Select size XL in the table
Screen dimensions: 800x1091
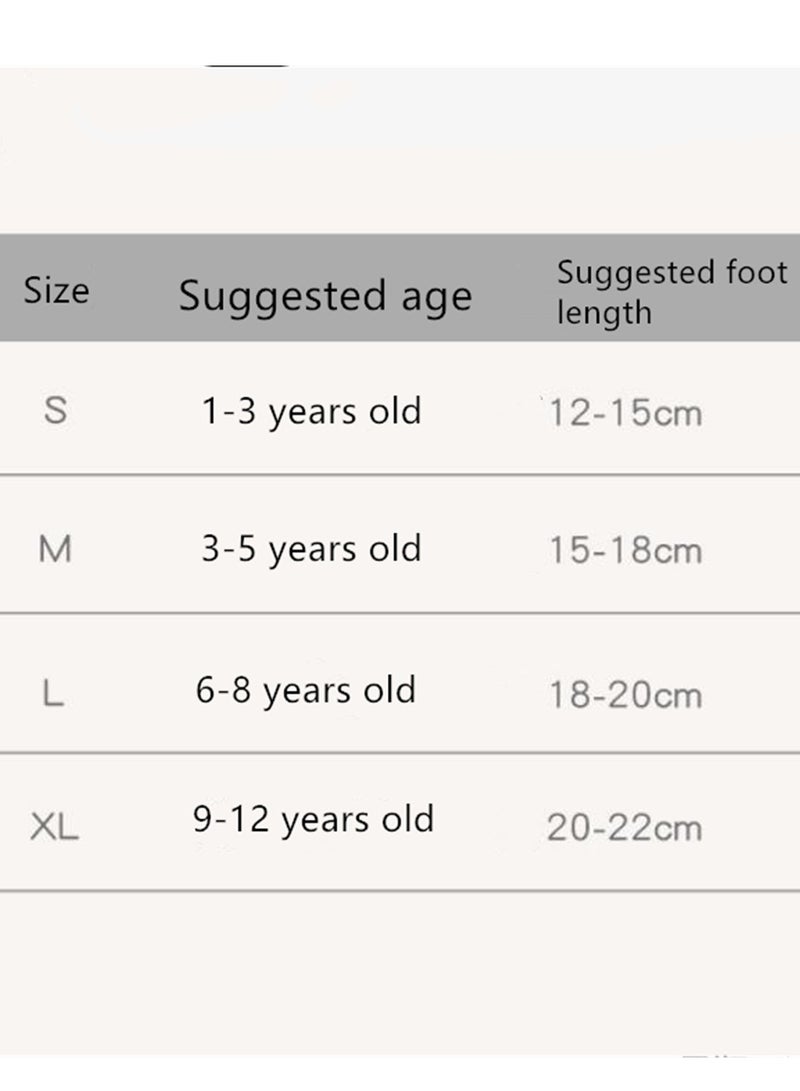pos(54,827)
